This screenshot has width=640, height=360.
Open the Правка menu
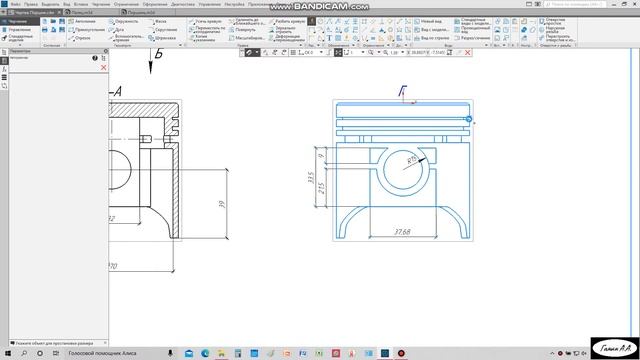[x=31, y=4]
